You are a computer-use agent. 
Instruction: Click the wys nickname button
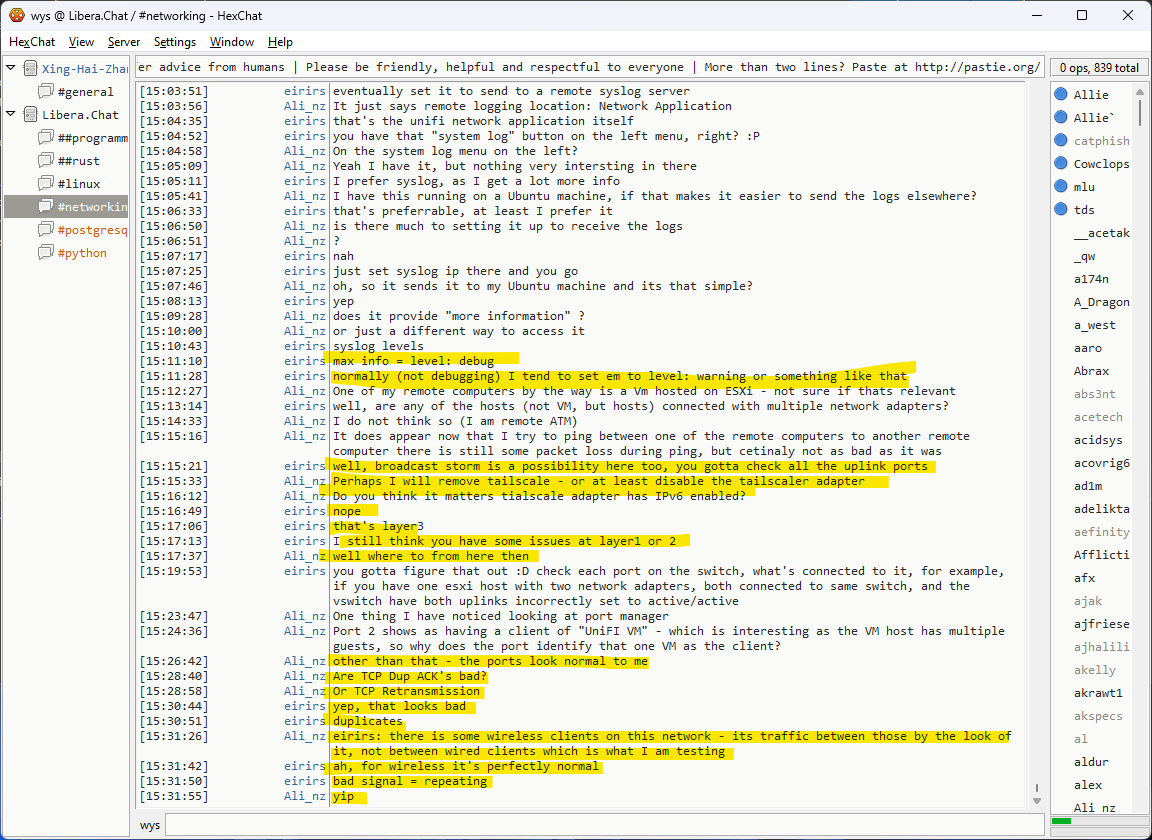click(150, 825)
